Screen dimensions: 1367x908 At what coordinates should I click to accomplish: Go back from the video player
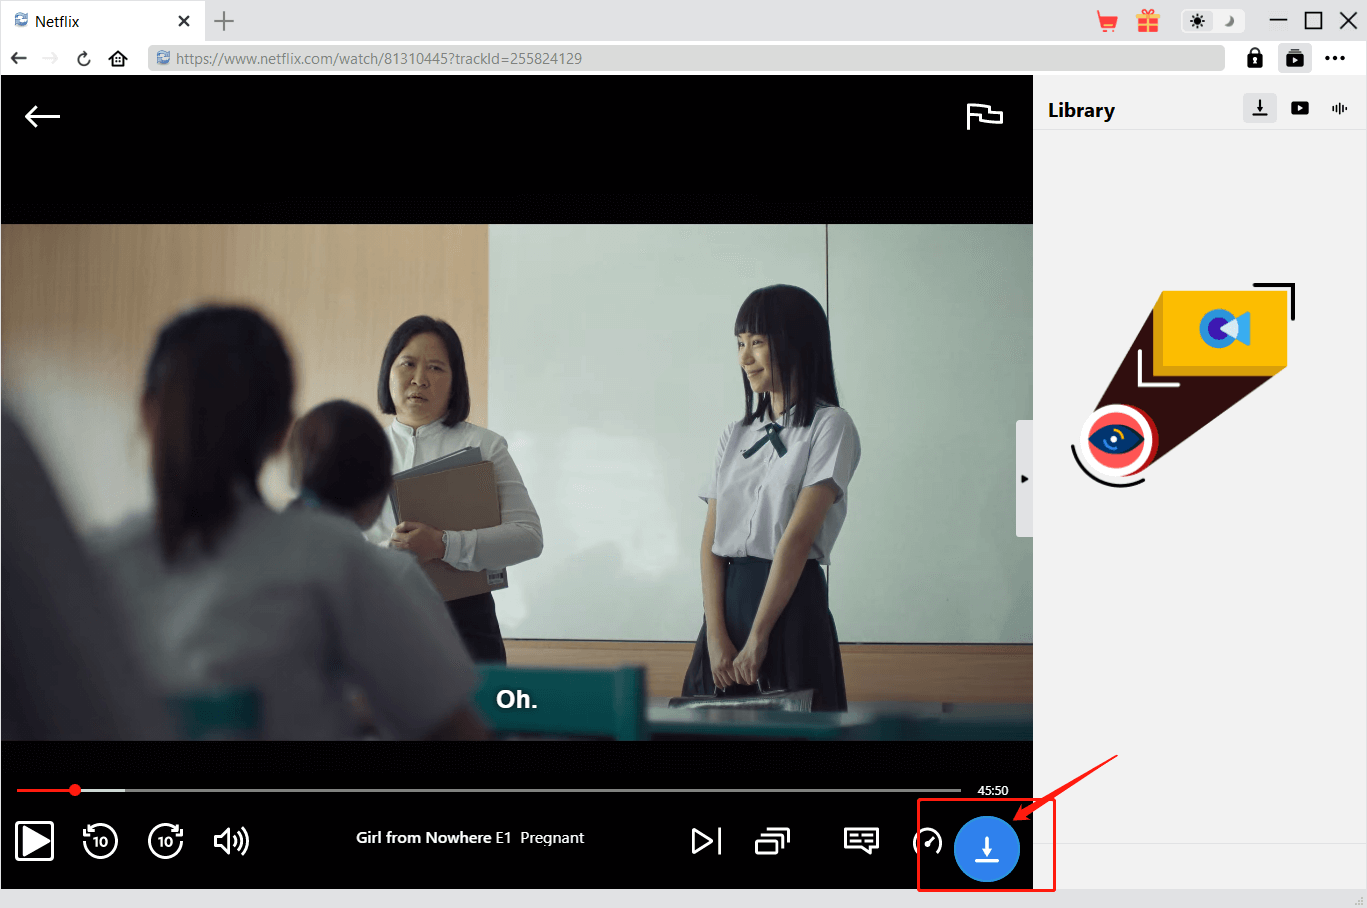pyautogui.click(x=42, y=117)
